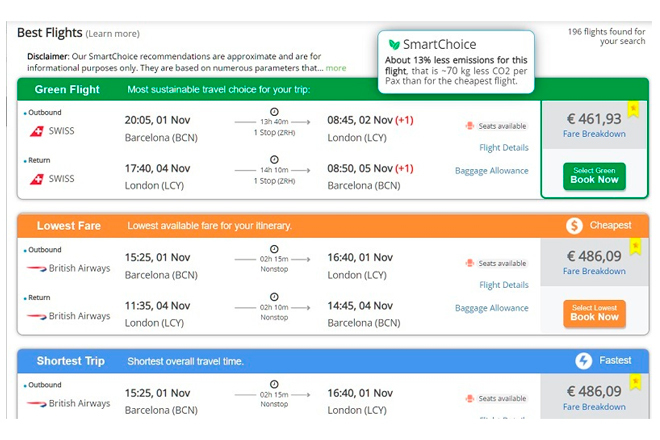
Task: Click the lightning bolt Fastest icon
Action: [584, 360]
